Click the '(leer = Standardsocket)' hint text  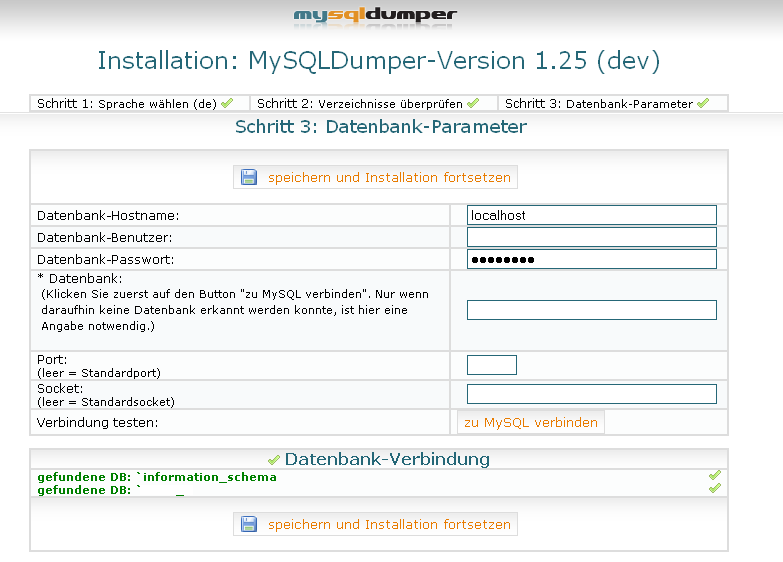(x=106, y=402)
